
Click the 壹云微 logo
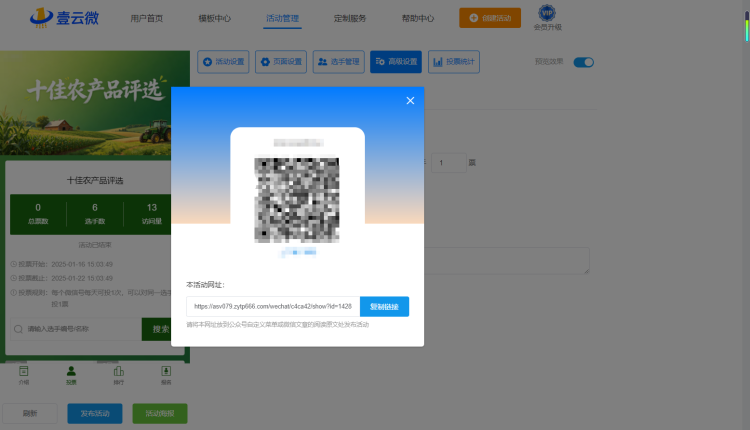click(65, 18)
